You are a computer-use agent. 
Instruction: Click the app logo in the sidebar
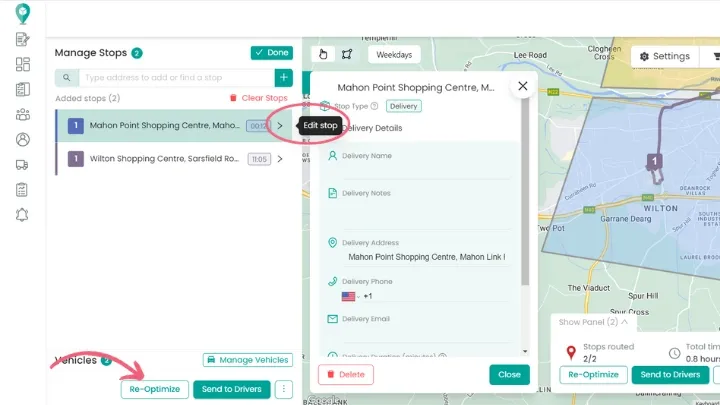point(22,14)
